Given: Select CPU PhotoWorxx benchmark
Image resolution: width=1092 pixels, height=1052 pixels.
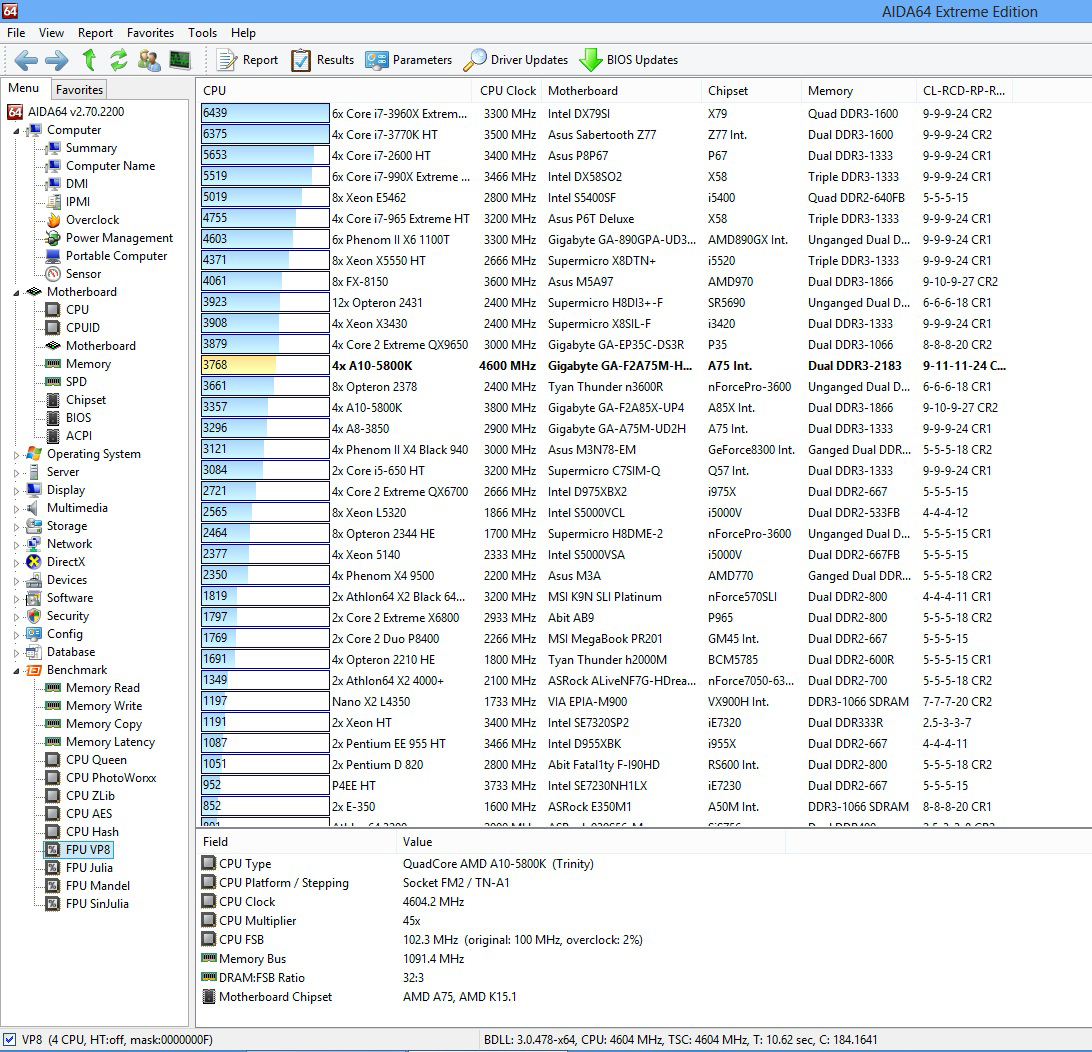Looking at the screenshot, I should 111,778.
